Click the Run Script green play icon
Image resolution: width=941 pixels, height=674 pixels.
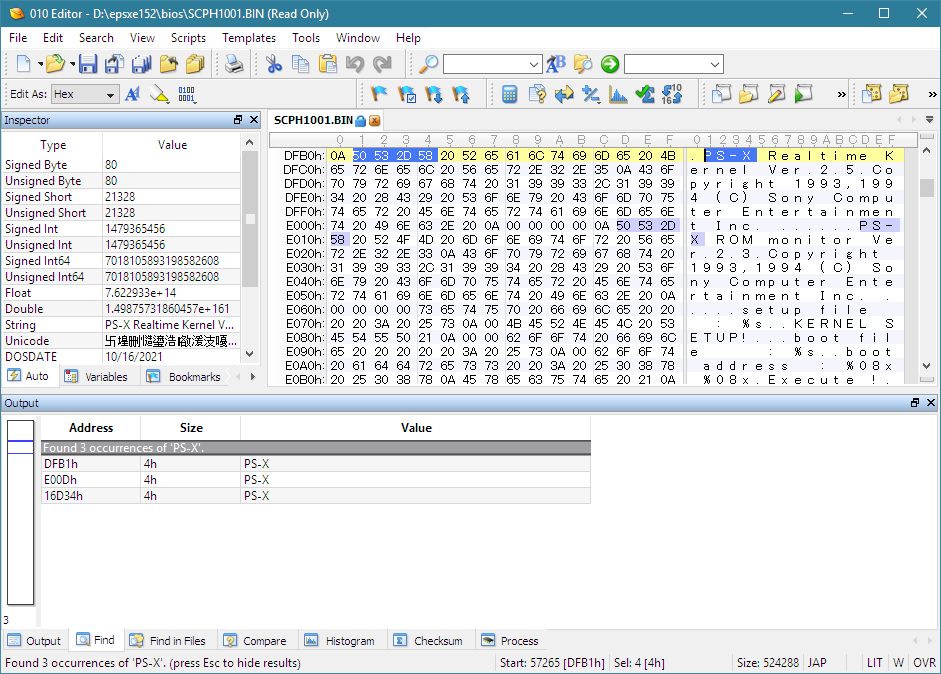coord(804,94)
